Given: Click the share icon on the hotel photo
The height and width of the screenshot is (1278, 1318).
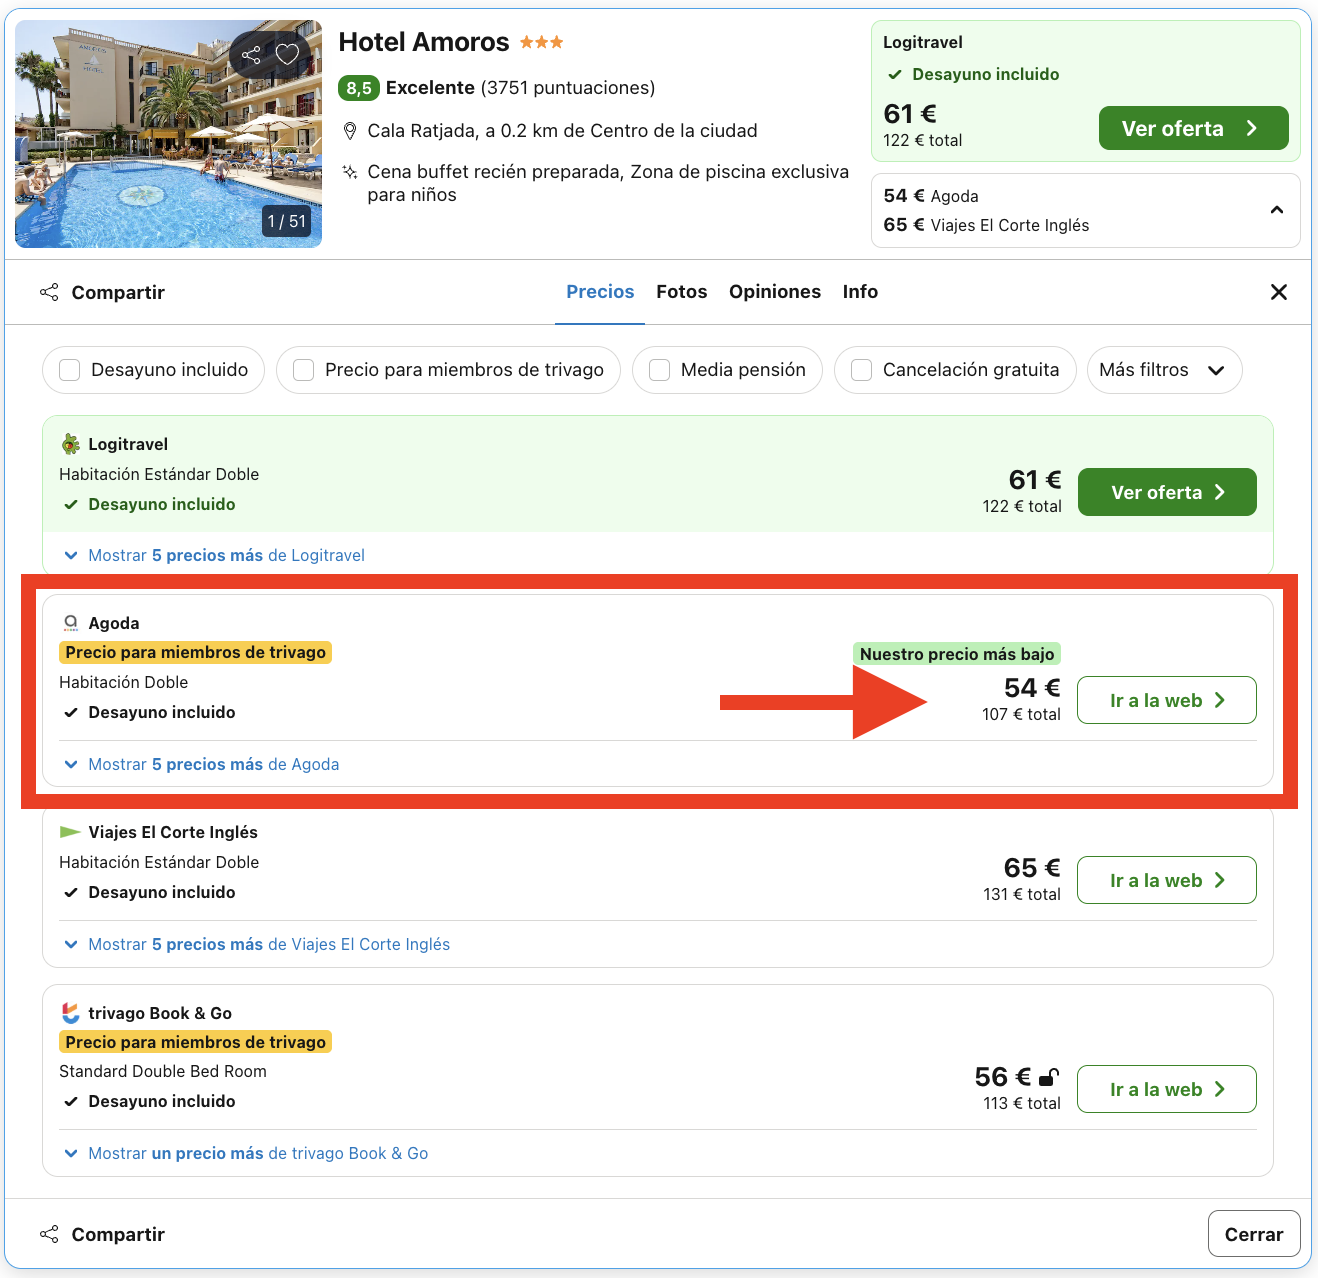Looking at the screenshot, I should coord(251,55).
